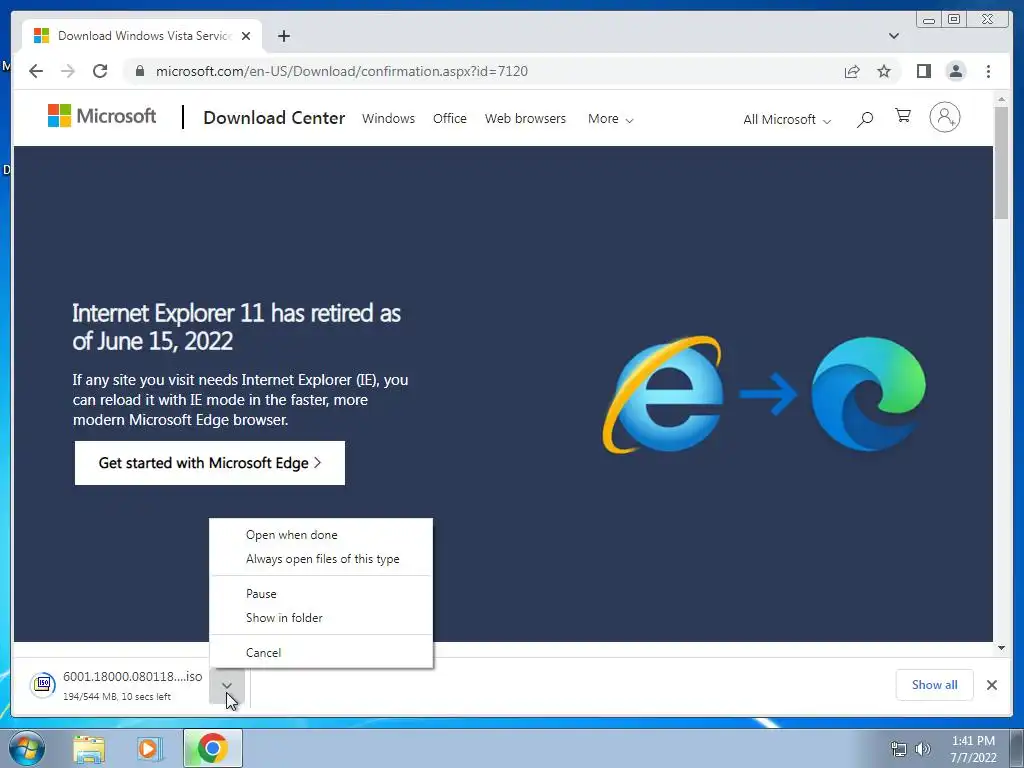This screenshot has width=1024, height=768.
Task: Click the Internet Explorer logo image
Action: pyautogui.click(x=663, y=394)
